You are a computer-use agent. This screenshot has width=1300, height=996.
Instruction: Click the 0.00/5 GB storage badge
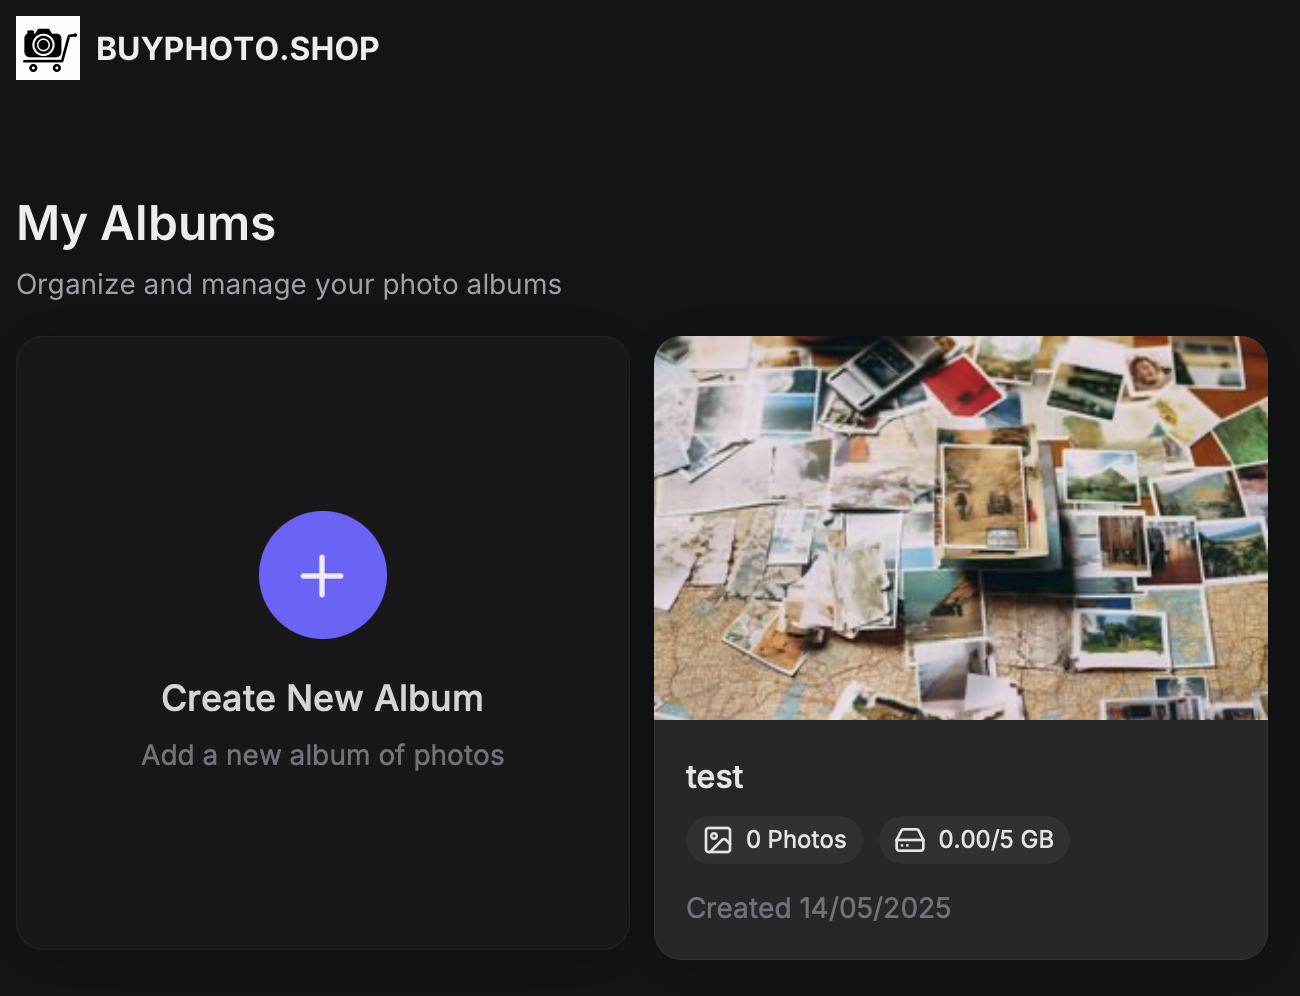pos(974,840)
